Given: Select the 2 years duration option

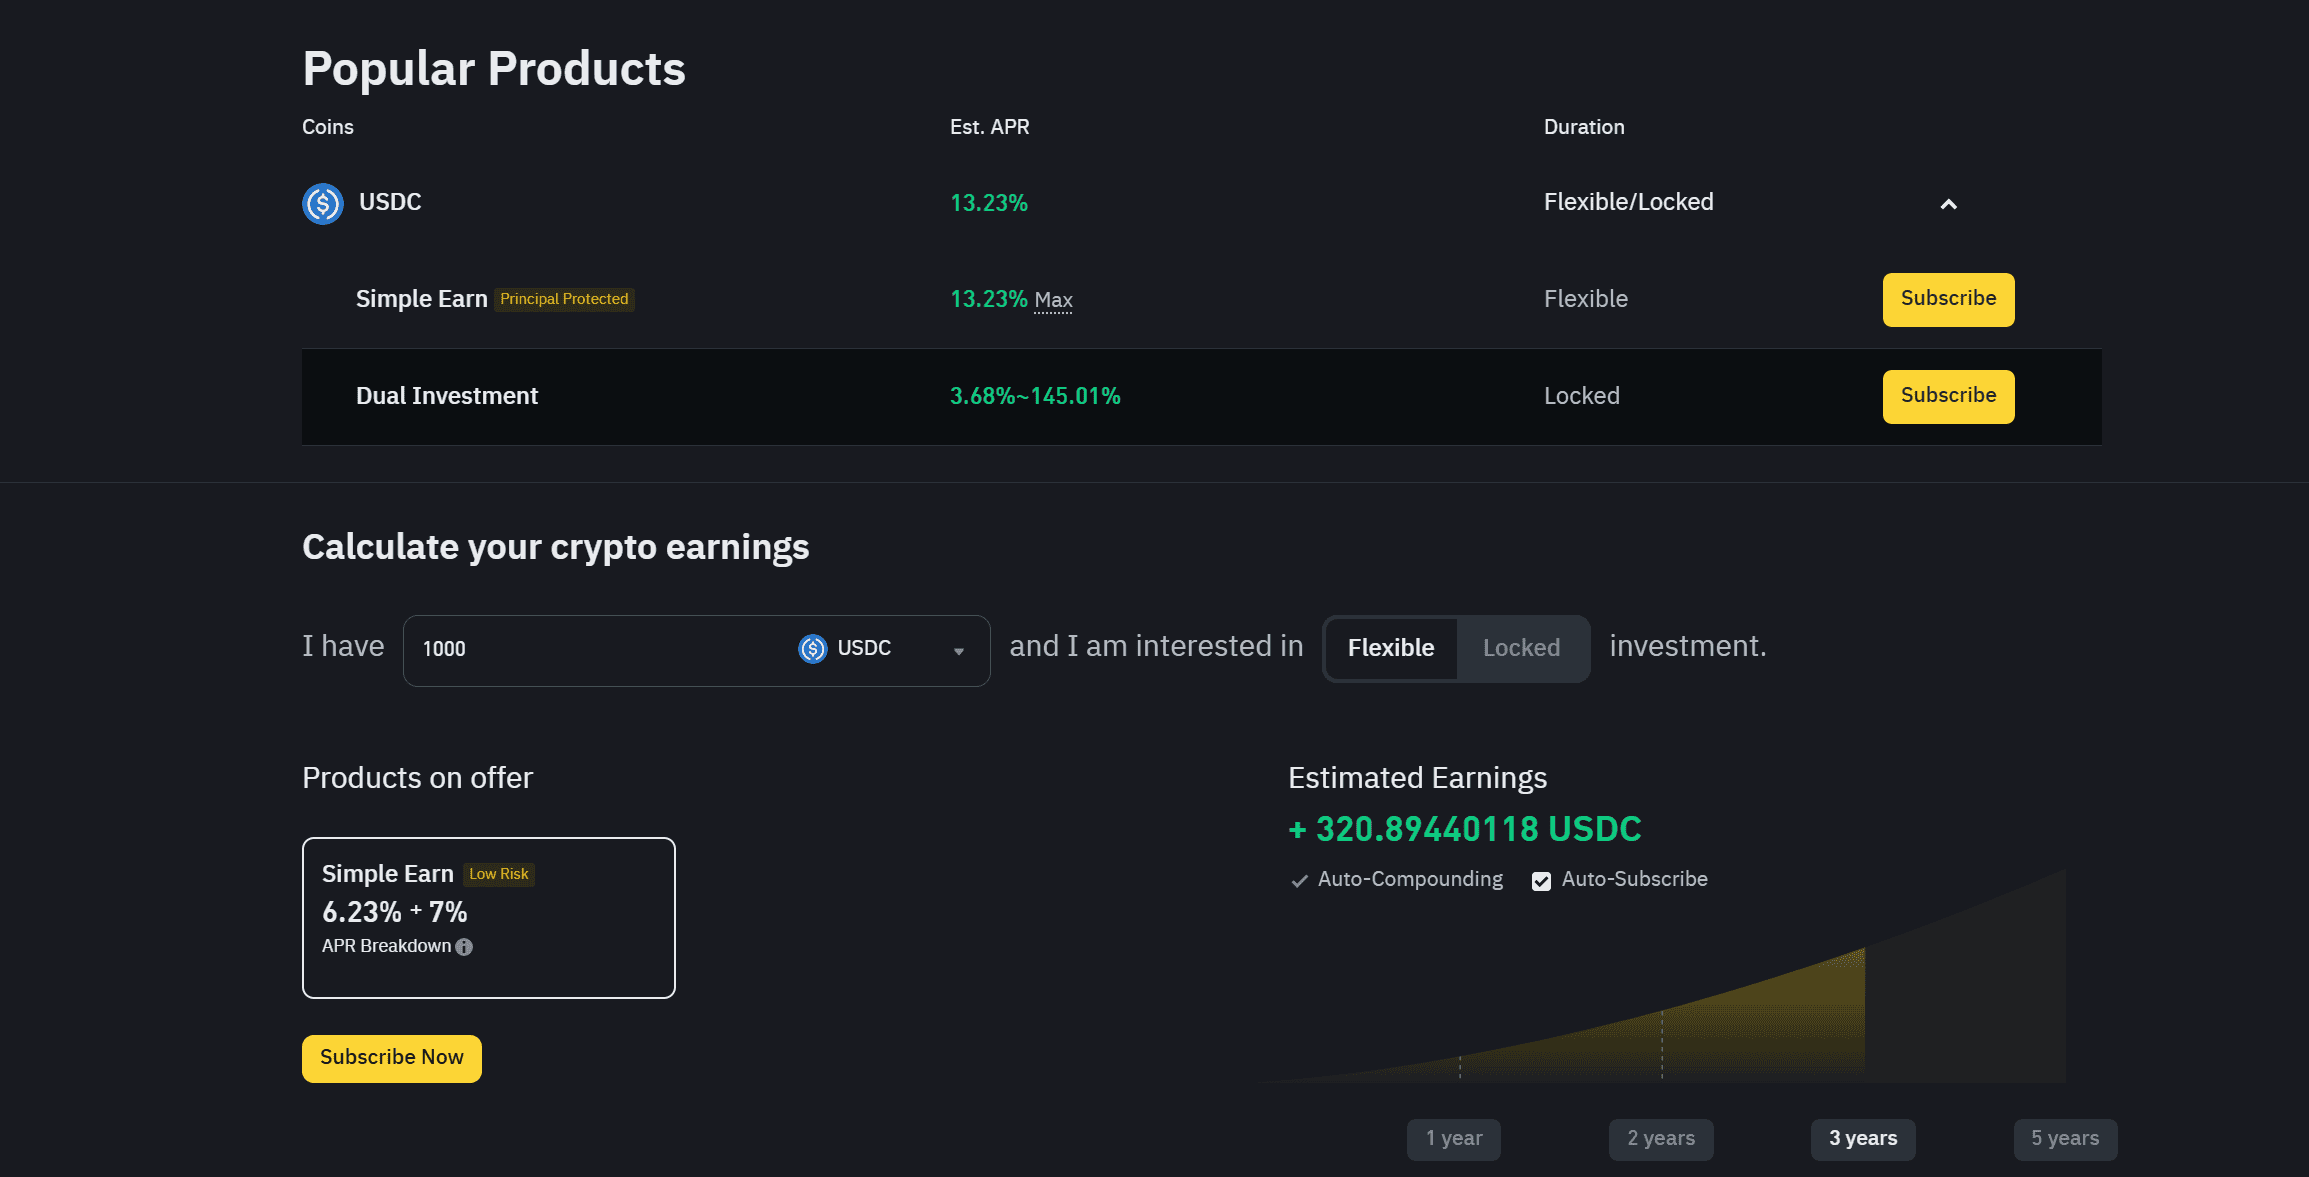Looking at the screenshot, I should click(1660, 1138).
